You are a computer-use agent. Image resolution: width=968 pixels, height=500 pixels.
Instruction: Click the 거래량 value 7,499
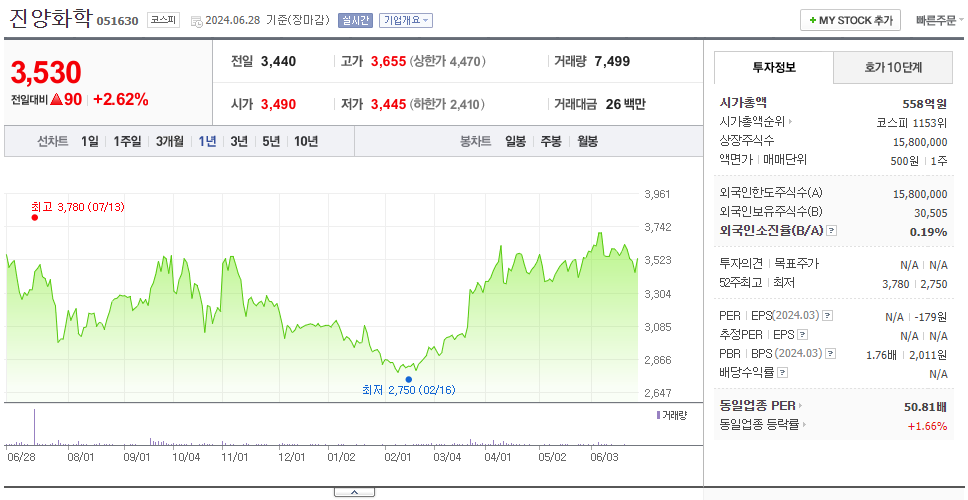click(x=612, y=61)
